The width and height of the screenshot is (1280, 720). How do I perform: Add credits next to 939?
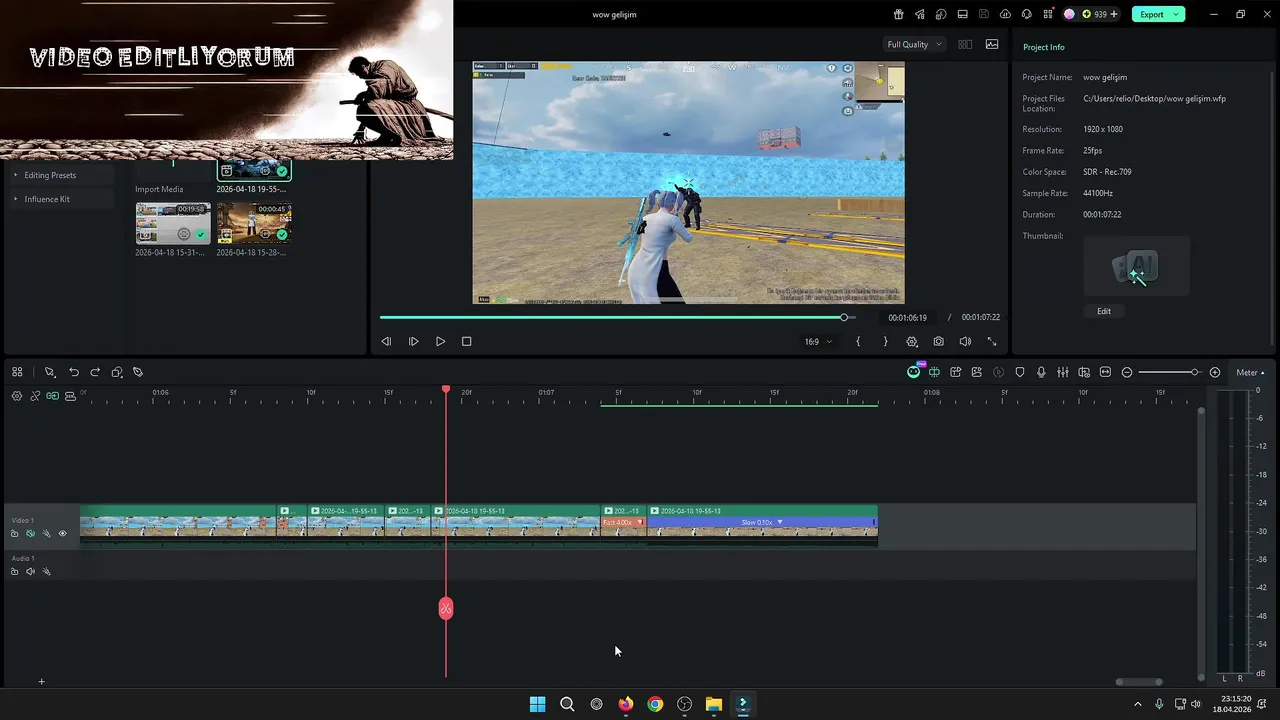tap(1114, 14)
